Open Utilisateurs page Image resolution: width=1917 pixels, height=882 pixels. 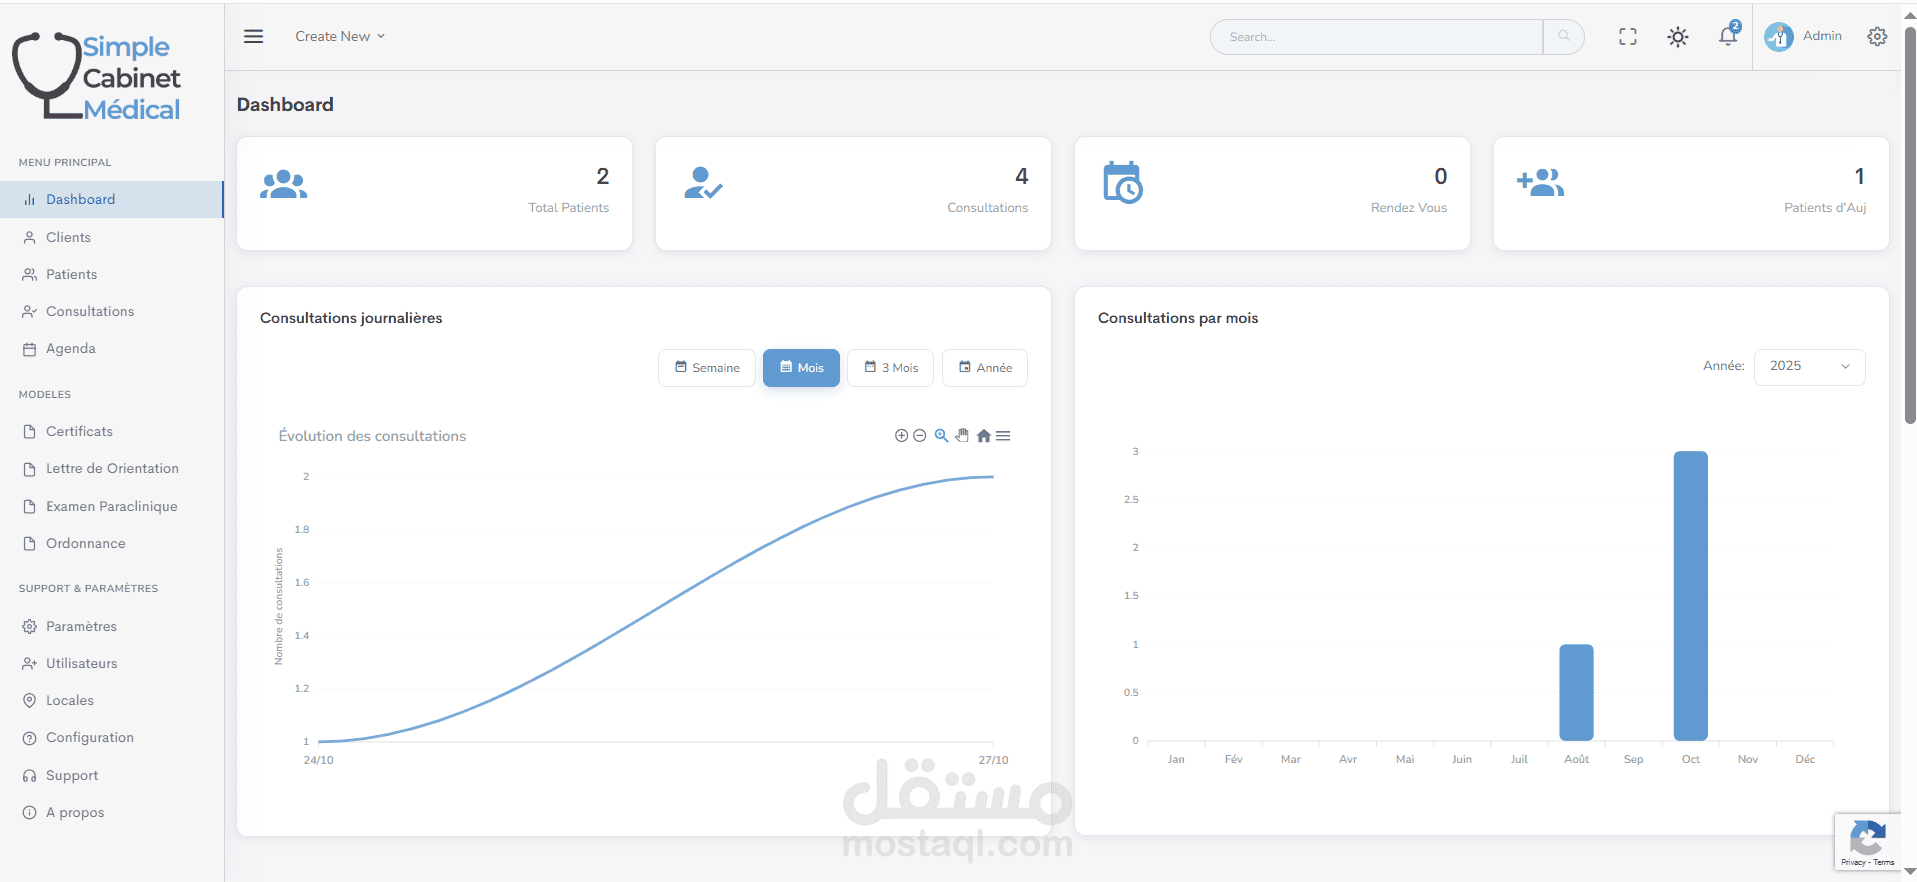[x=81, y=663]
